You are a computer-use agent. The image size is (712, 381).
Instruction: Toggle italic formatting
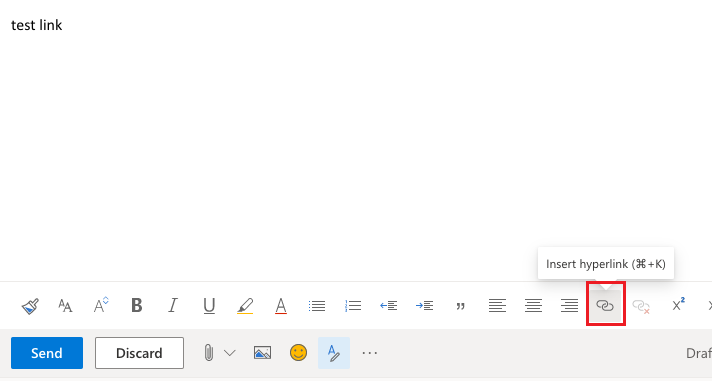pos(173,305)
